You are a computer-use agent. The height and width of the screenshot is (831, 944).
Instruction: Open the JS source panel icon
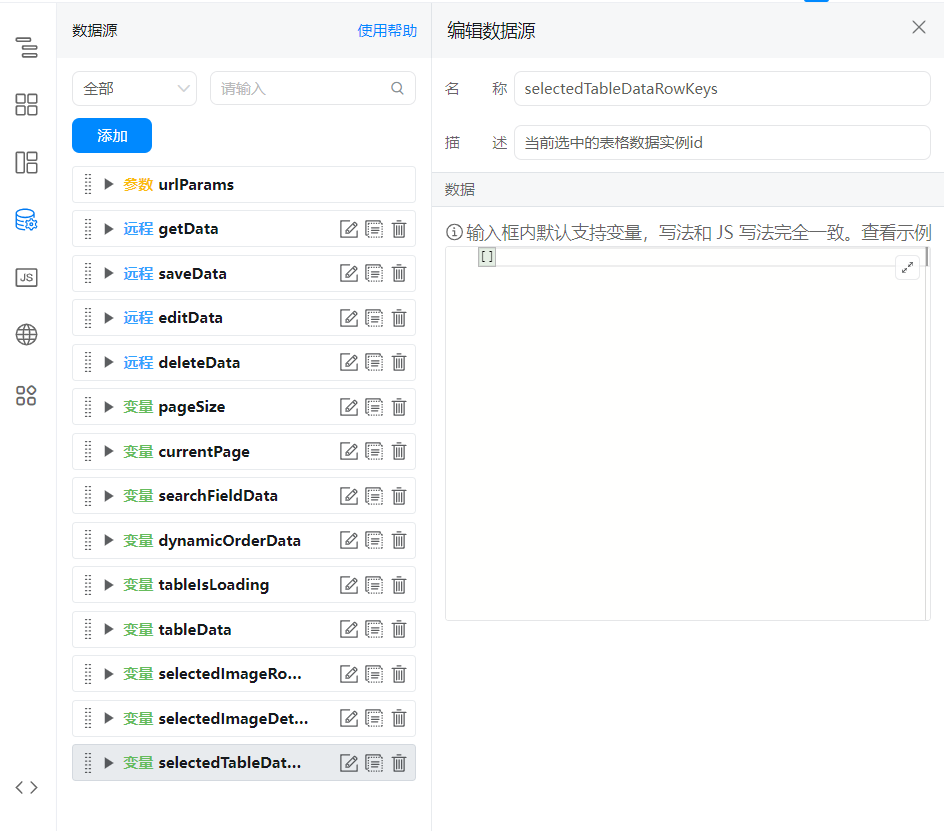(x=27, y=278)
